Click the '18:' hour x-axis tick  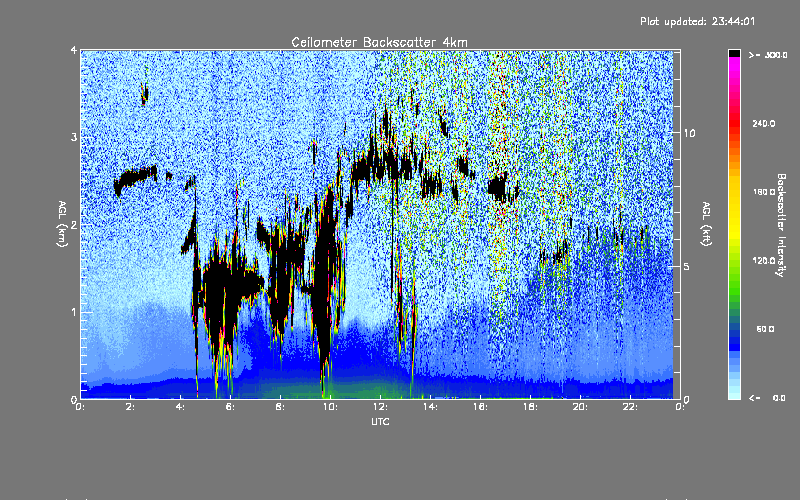tap(530, 407)
